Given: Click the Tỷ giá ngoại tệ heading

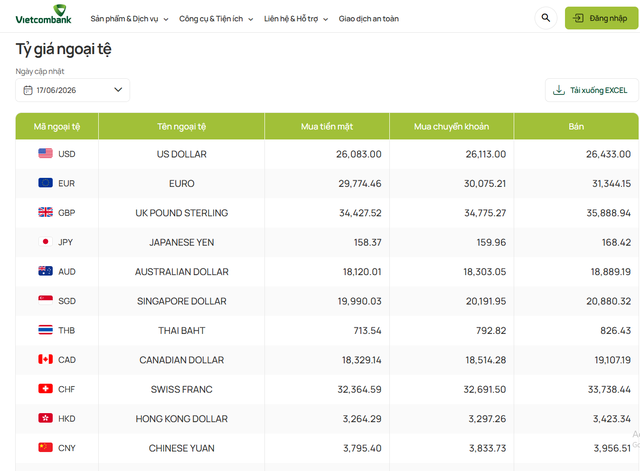Looking at the screenshot, I should [x=63, y=49].
